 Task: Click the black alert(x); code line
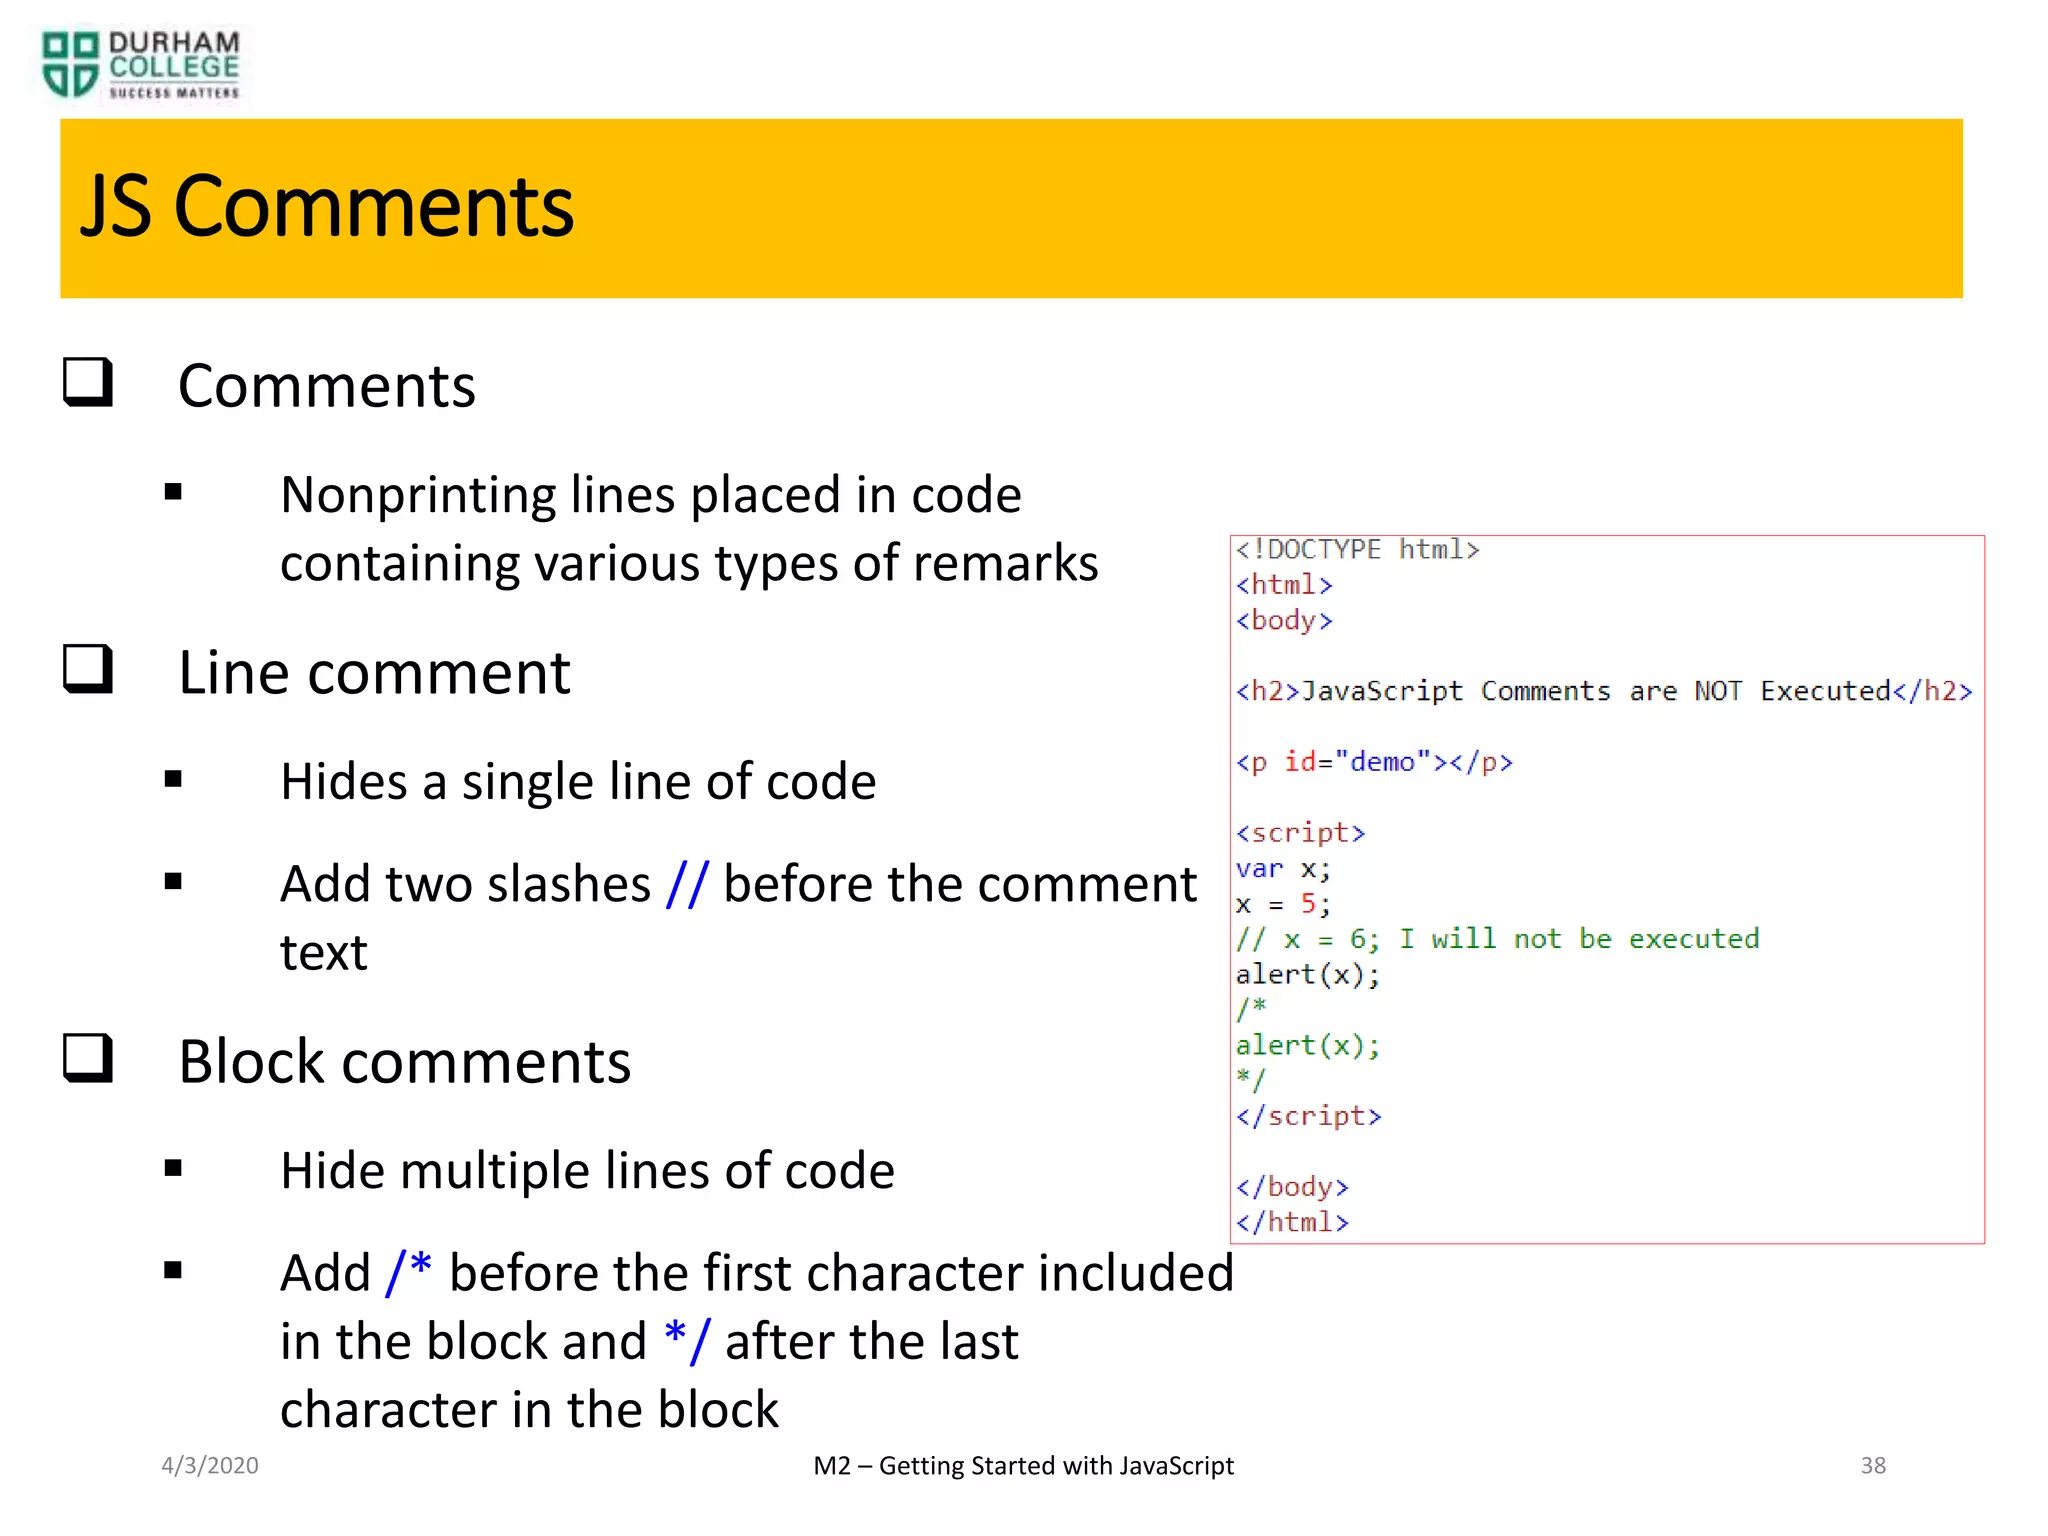pos(1308,974)
